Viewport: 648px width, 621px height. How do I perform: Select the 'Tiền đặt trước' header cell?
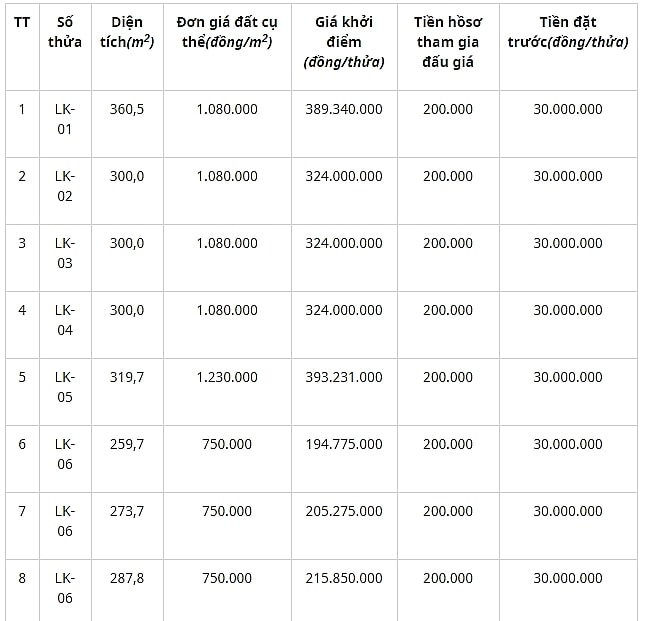coord(568,32)
